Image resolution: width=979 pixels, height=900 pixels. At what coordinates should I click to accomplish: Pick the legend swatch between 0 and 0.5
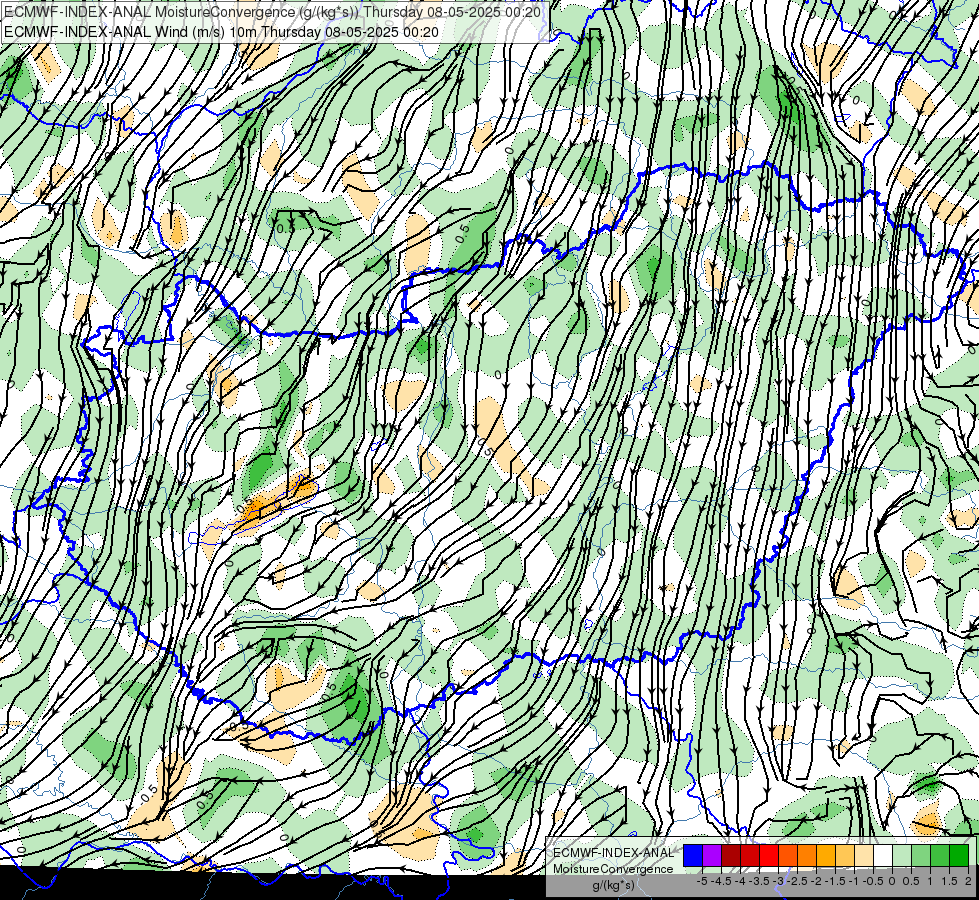click(902, 855)
